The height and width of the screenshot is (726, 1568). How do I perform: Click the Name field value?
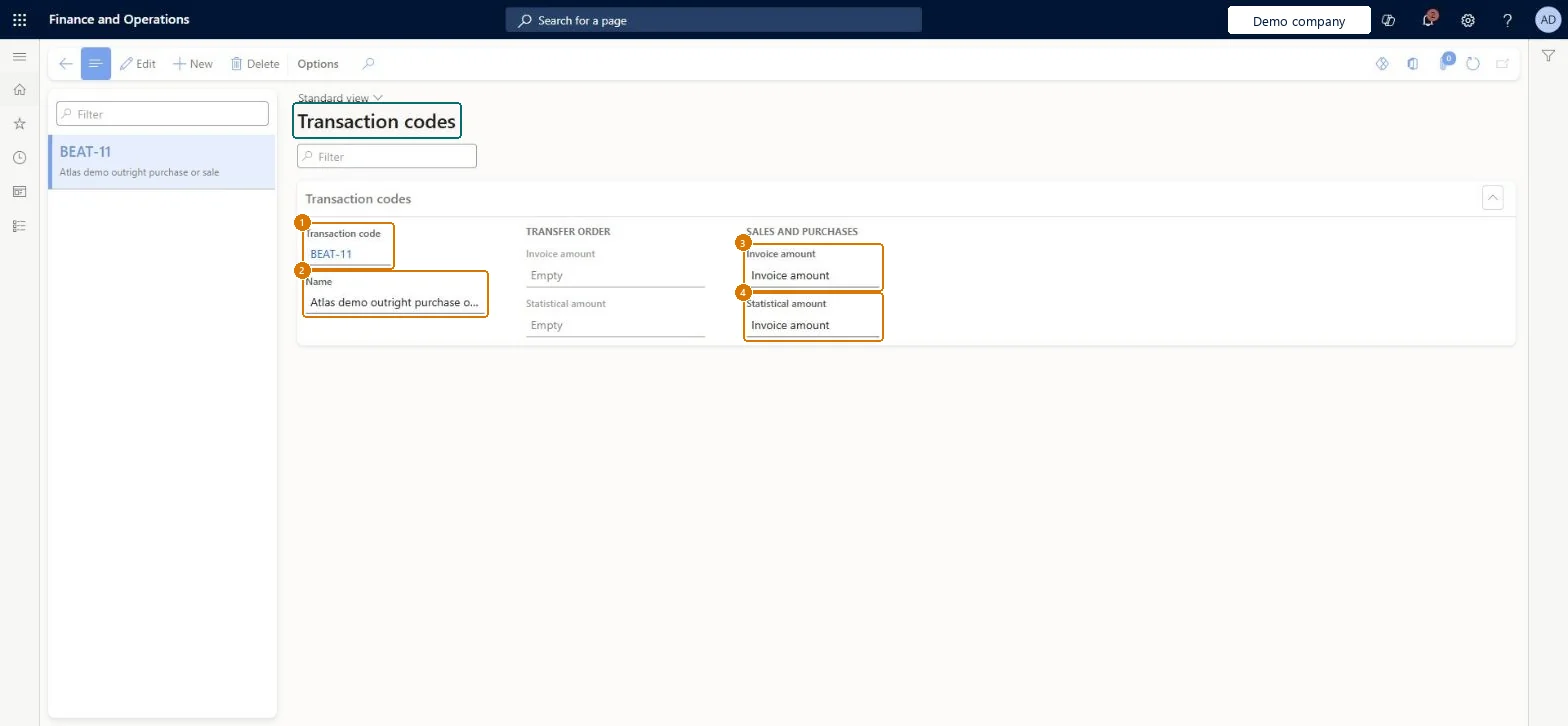[x=395, y=302]
